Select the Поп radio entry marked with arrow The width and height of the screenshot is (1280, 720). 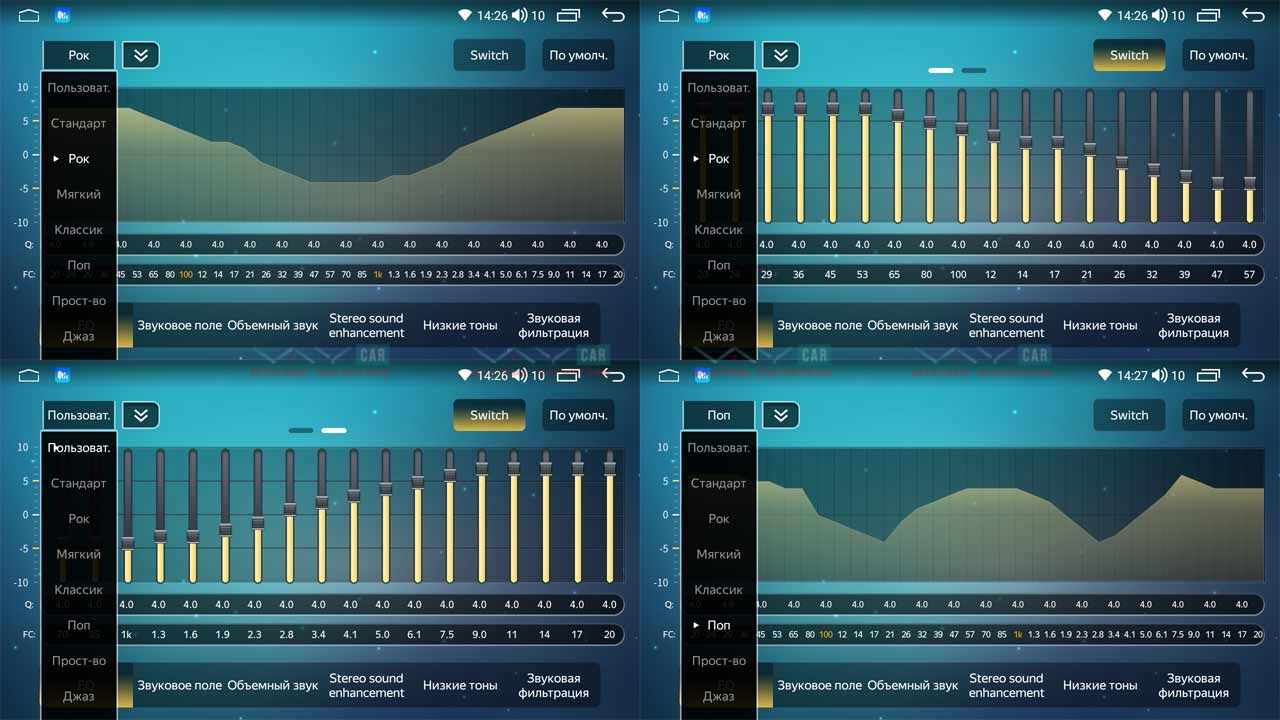pos(718,625)
